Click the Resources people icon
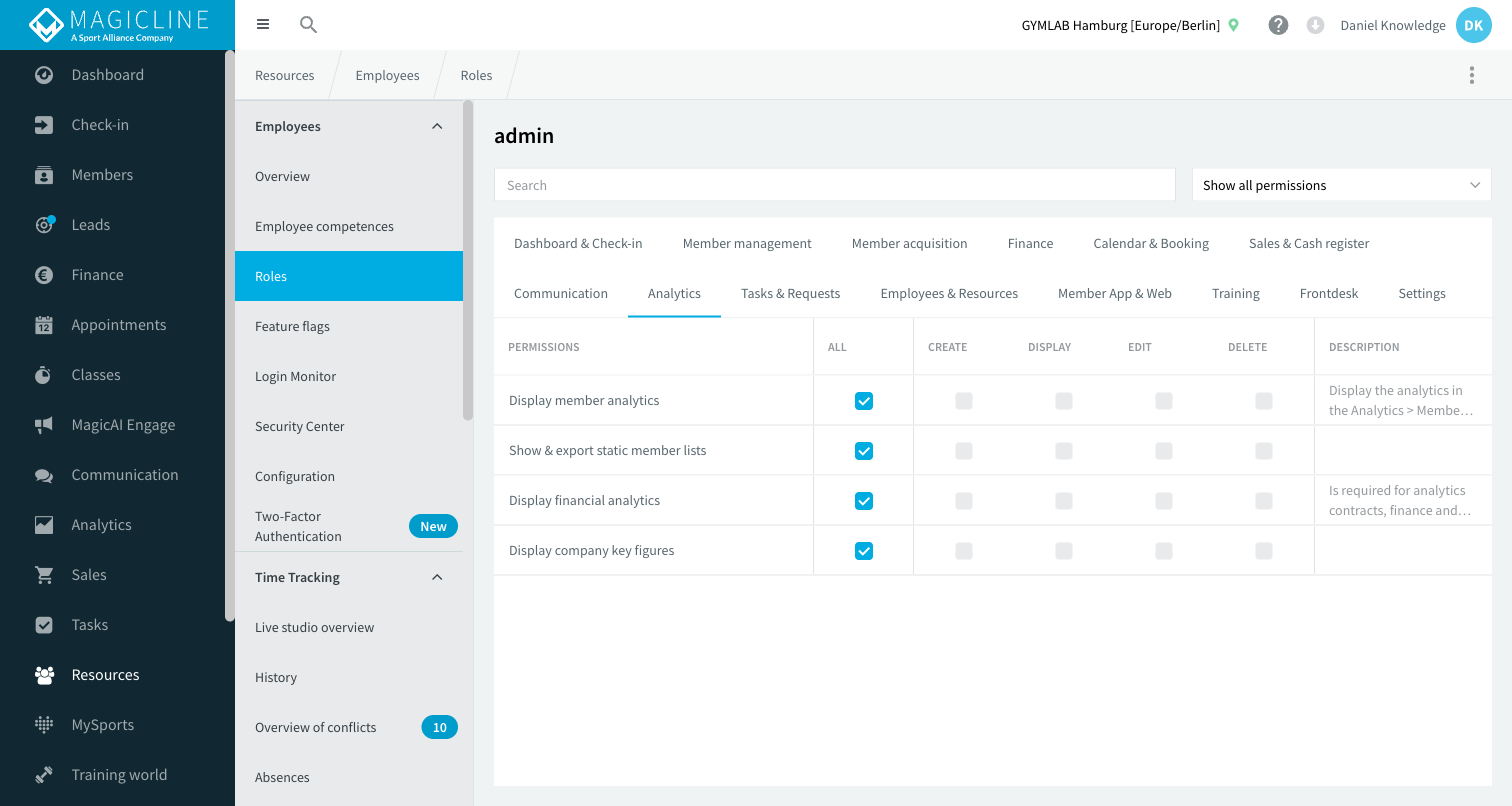 44,675
